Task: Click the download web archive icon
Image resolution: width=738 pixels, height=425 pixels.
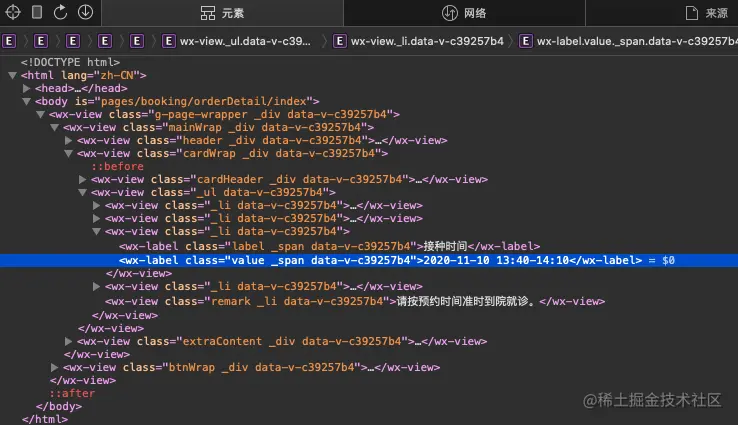Action: point(85,12)
